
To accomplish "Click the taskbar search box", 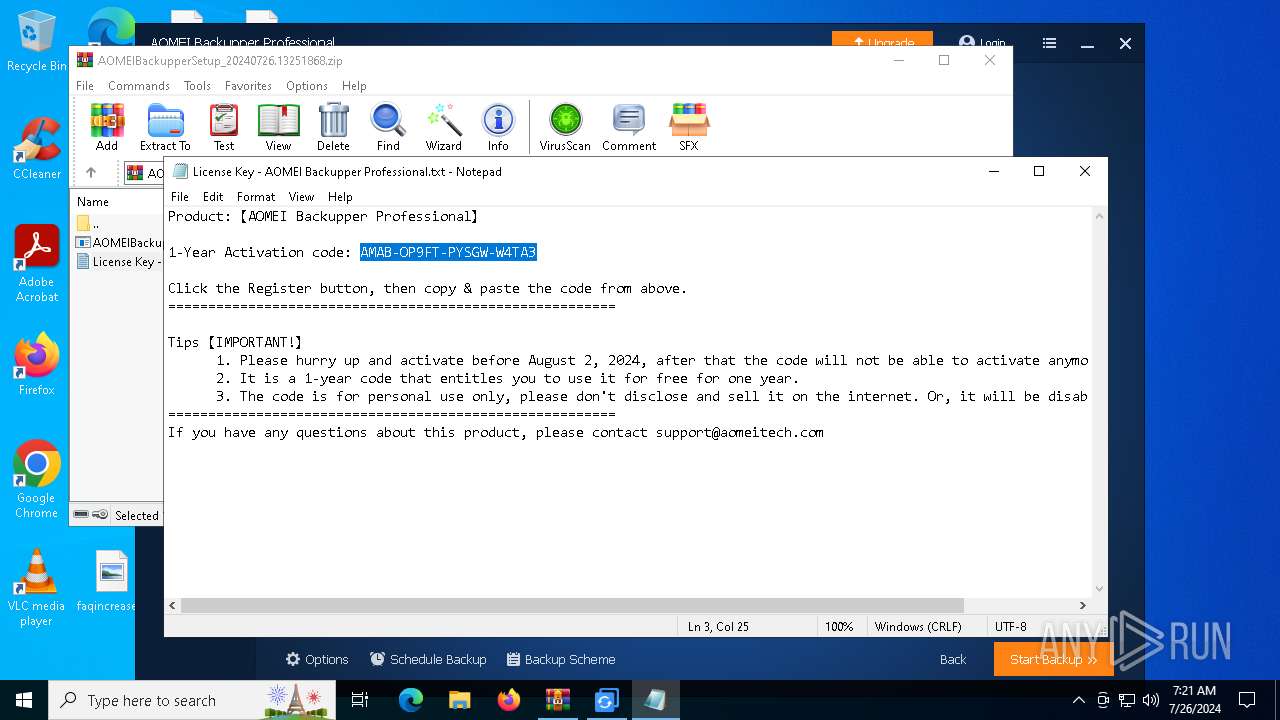I will (192, 700).
